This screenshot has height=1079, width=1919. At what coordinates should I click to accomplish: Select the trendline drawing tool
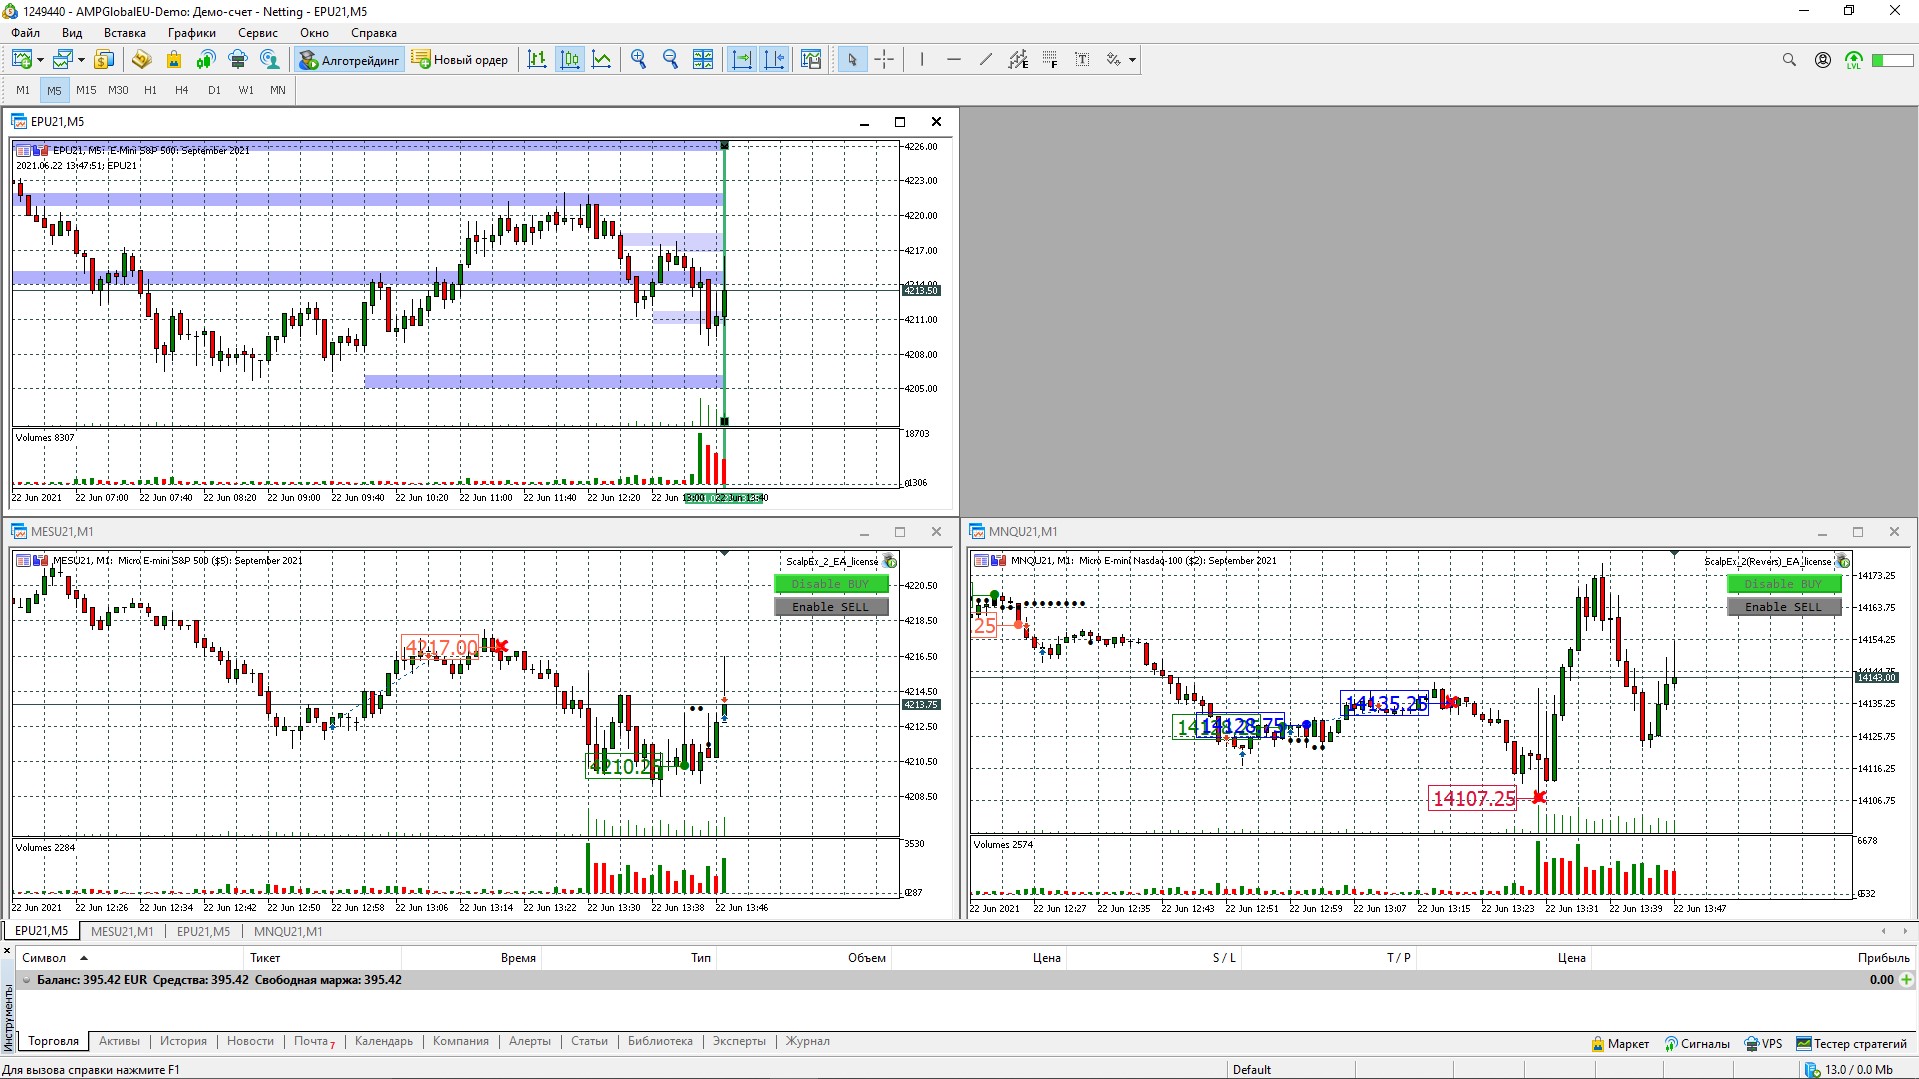pos(985,60)
